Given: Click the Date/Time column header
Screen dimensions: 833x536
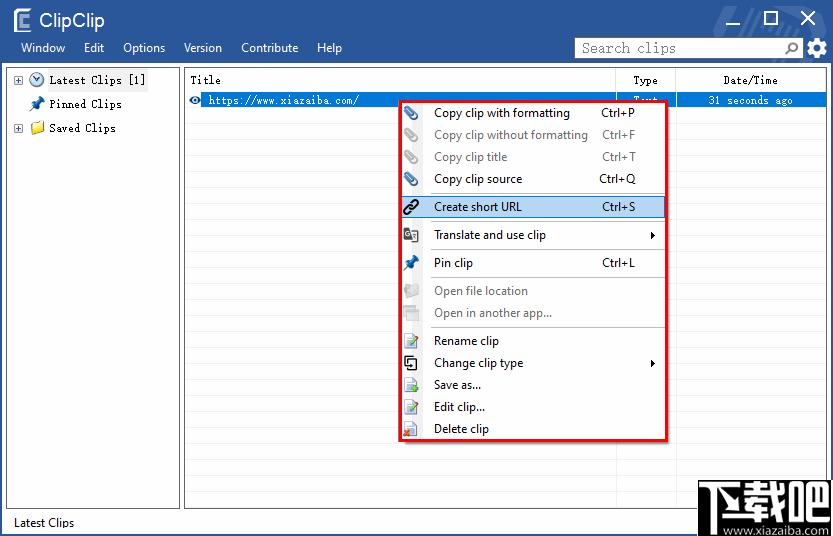Looking at the screenshot, I should pyautogui.click(x=751, y=80).
